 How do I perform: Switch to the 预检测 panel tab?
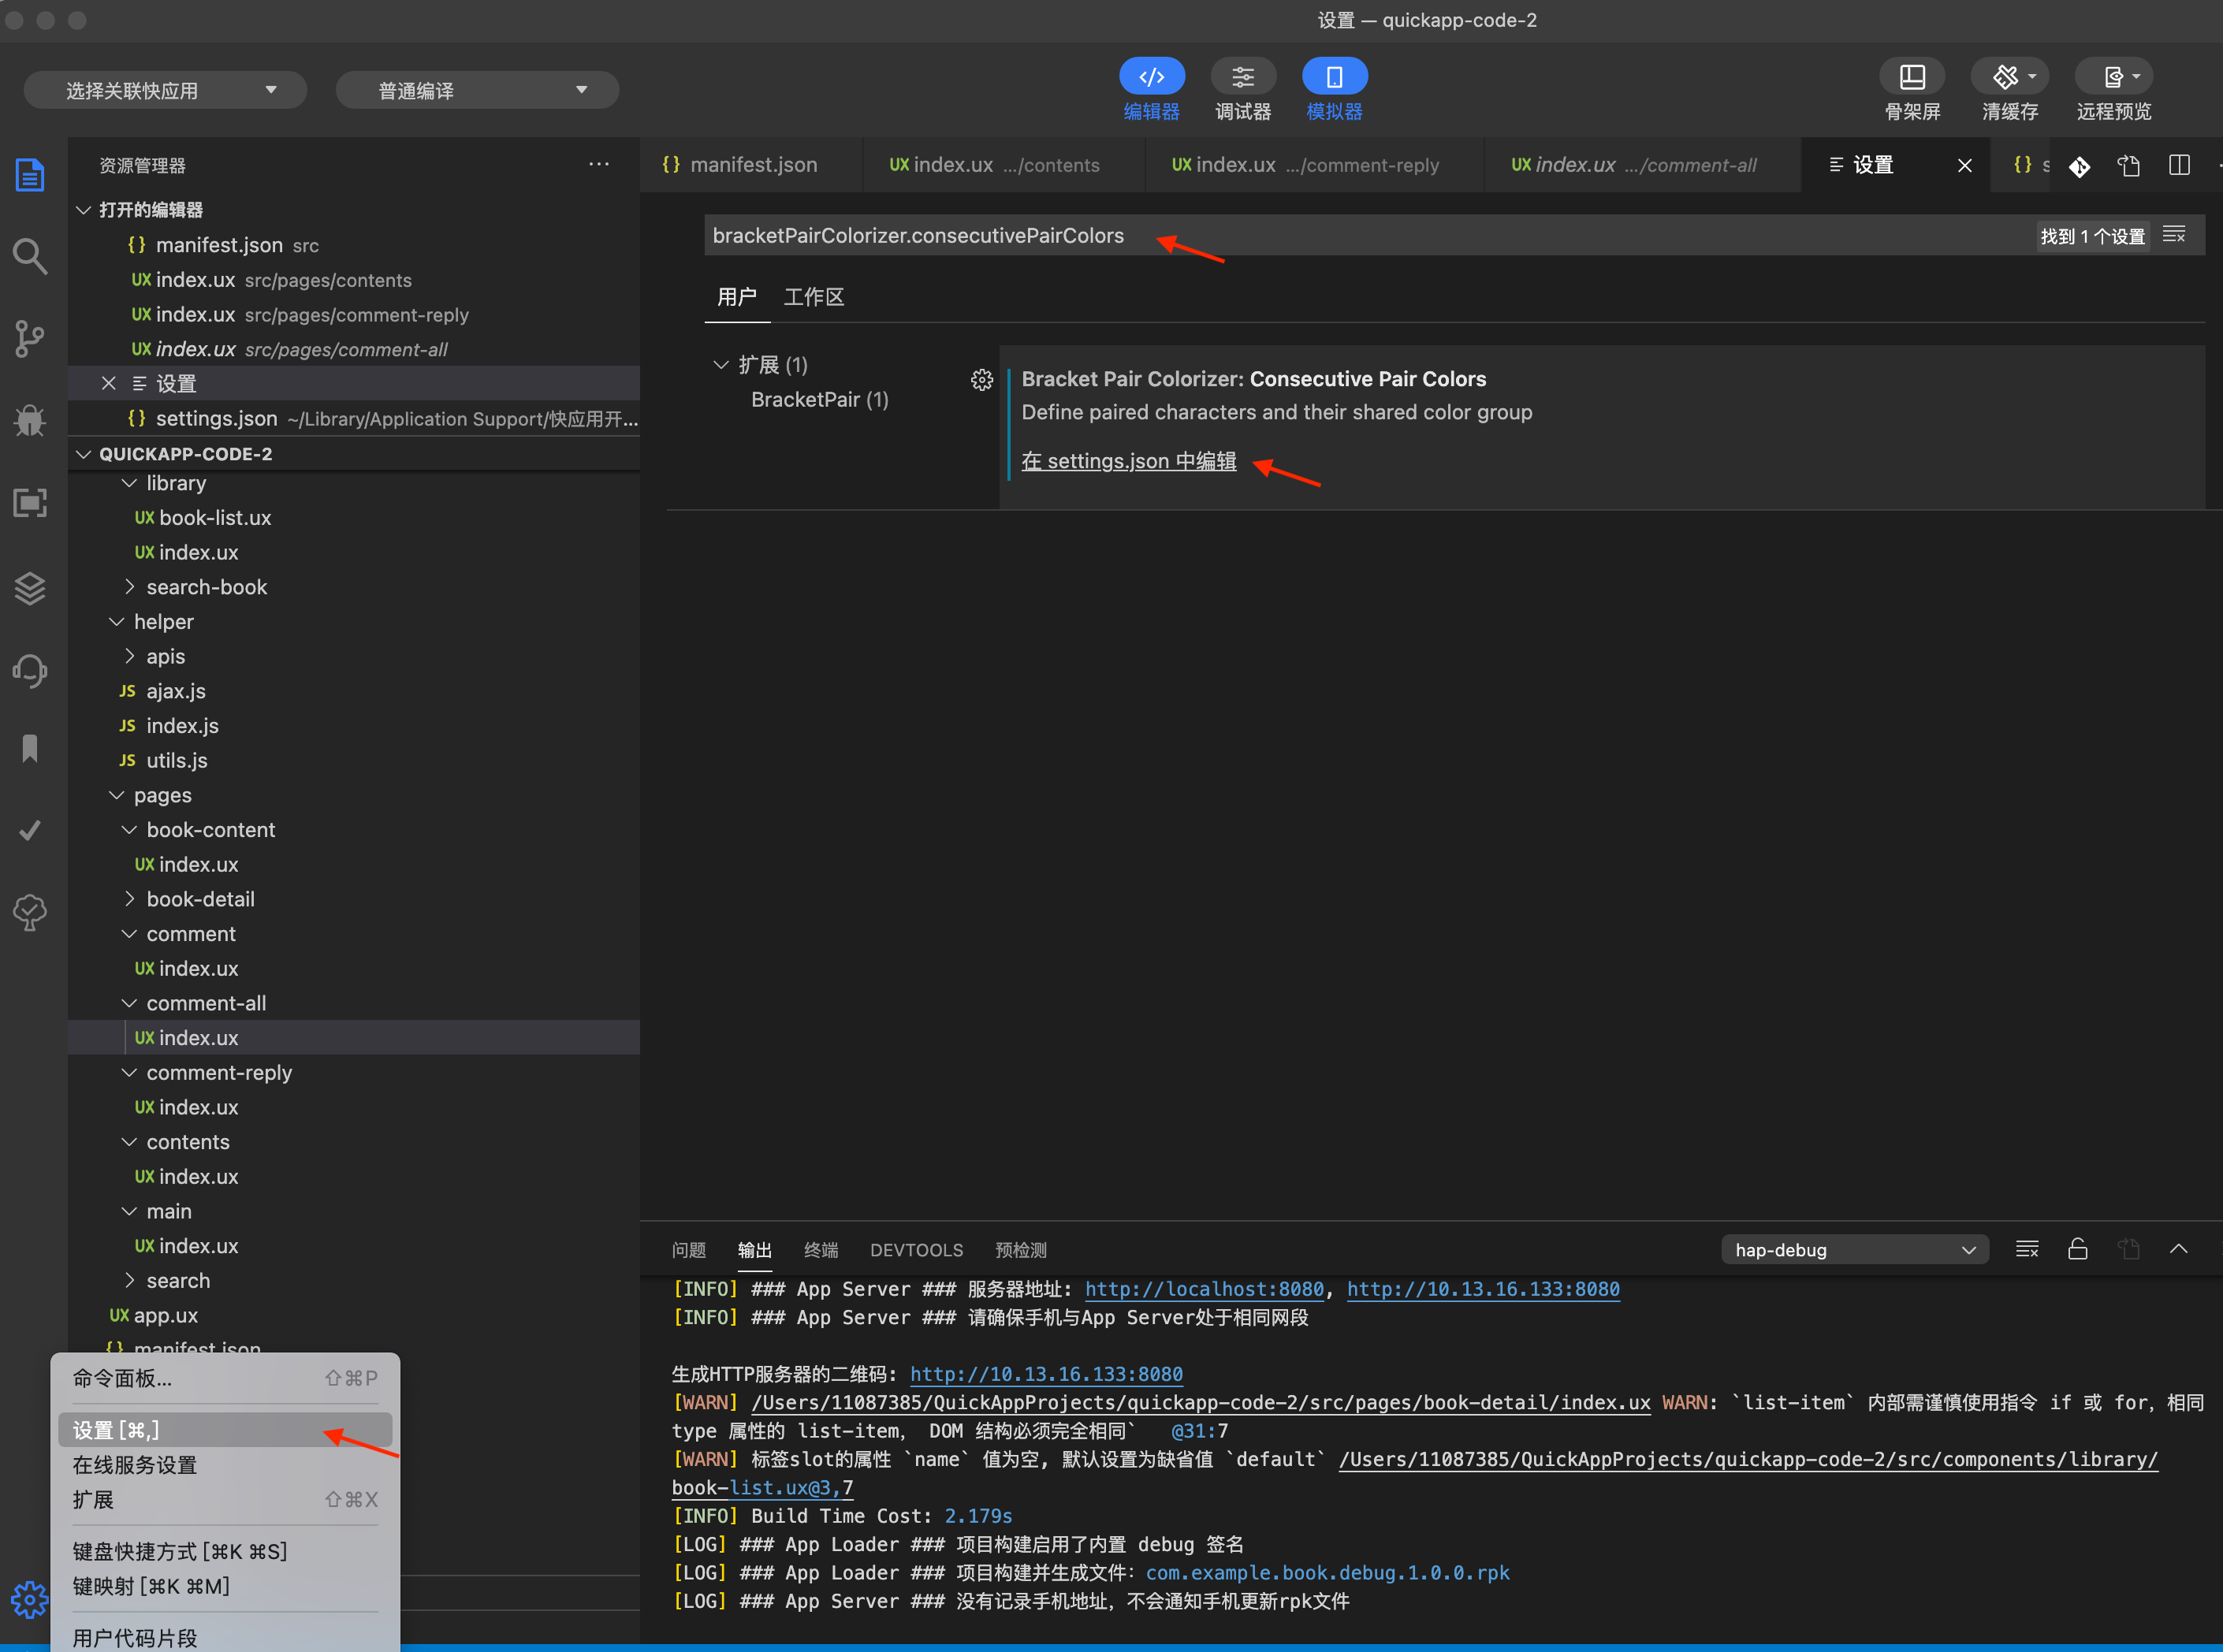[1021, 1250]
